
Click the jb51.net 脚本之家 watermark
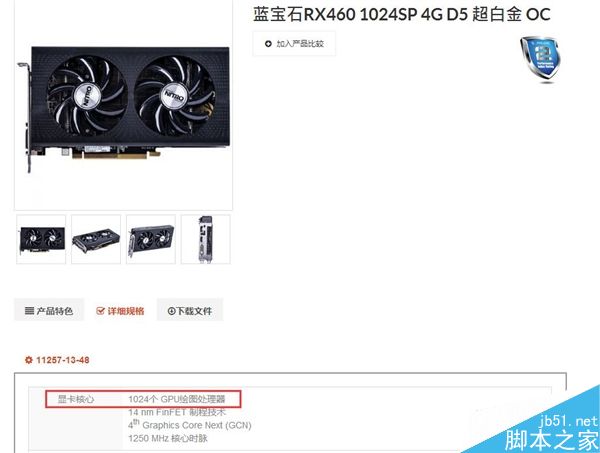pos(551,432)
